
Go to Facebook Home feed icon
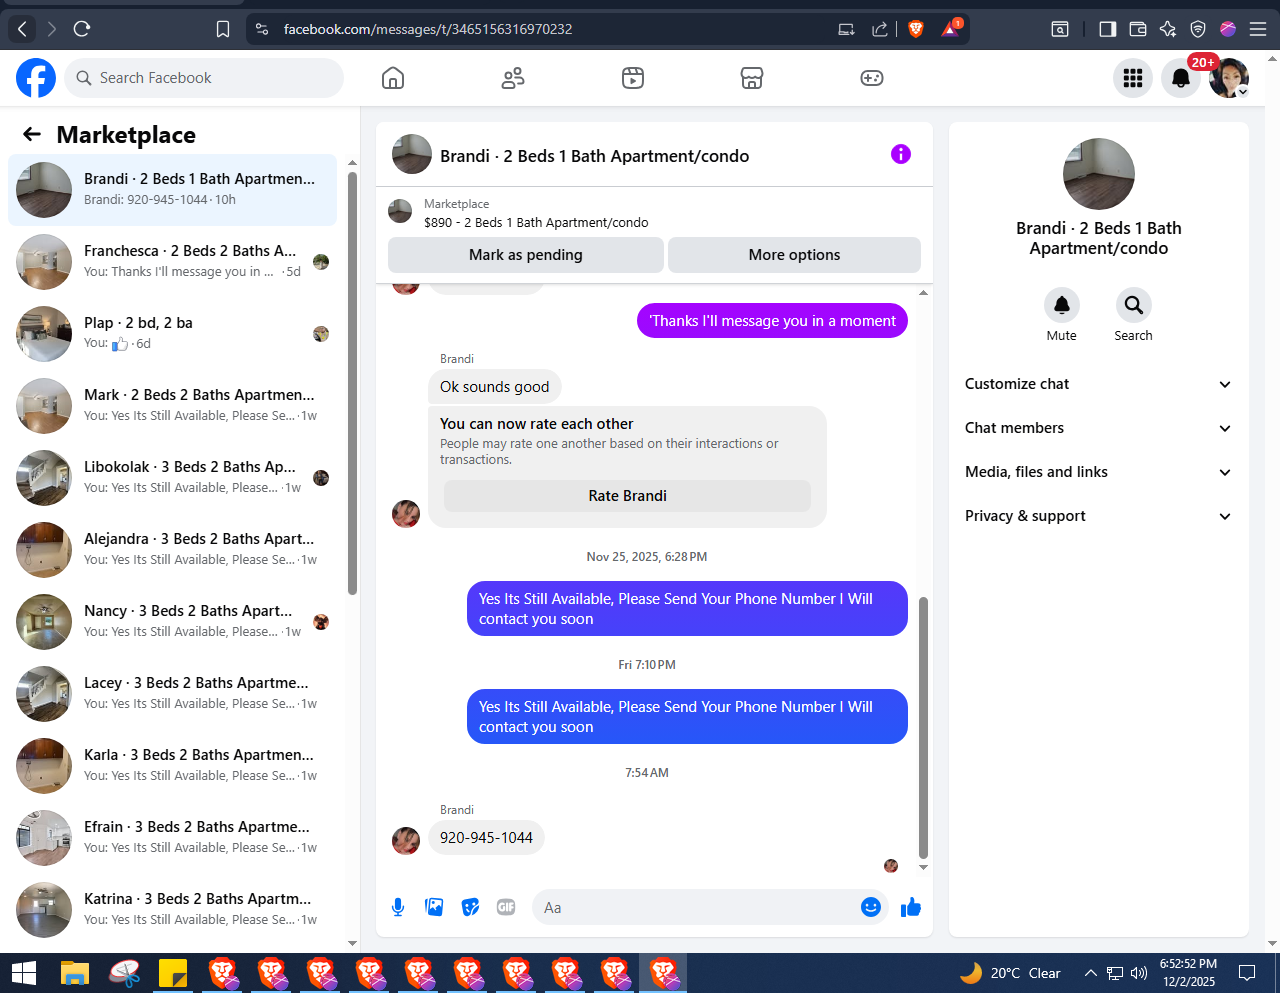point(393,78)
